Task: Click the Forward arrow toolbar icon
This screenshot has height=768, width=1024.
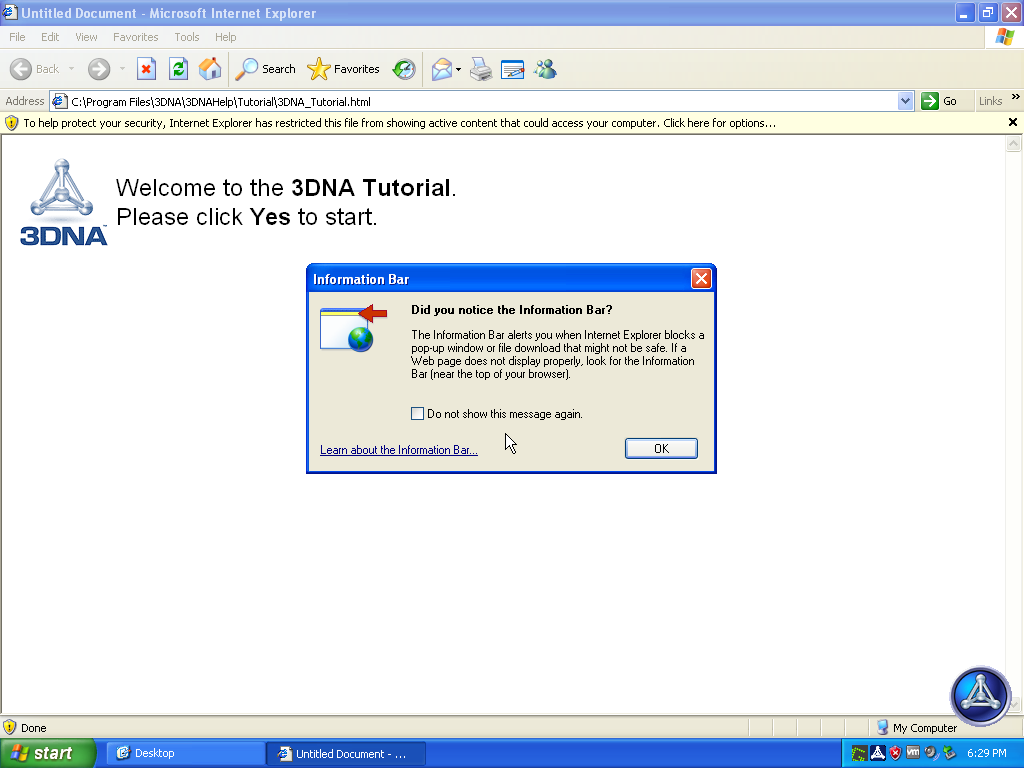Action: 99,69
